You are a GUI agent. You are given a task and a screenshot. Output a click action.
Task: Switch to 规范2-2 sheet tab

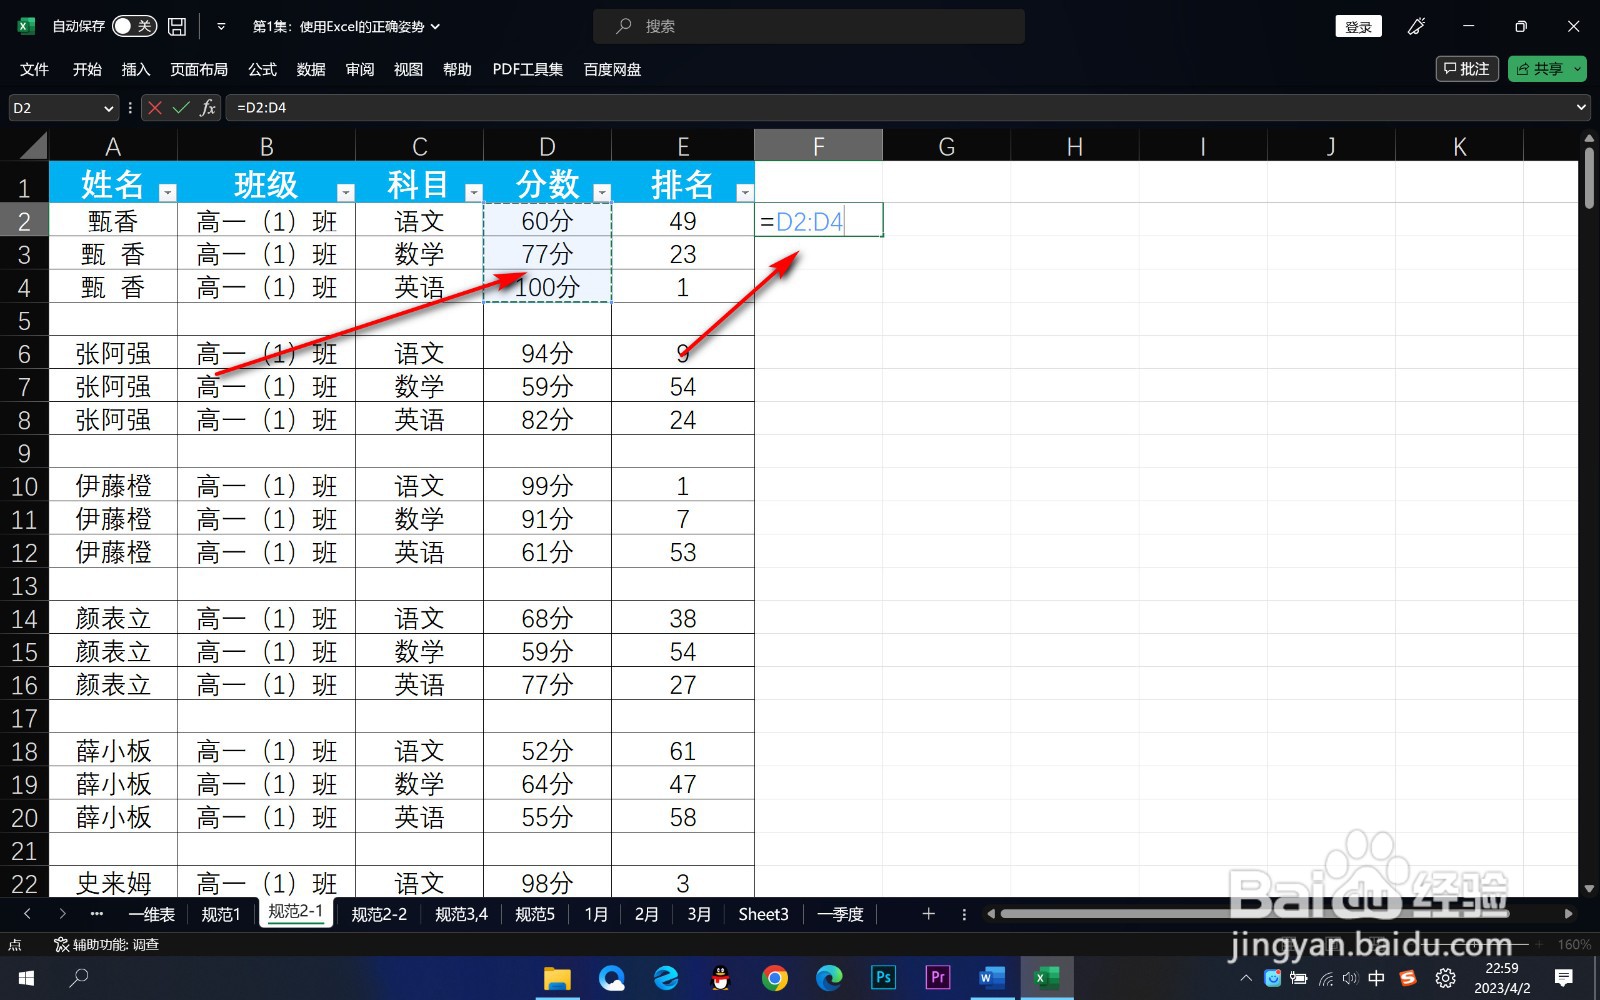click(x=379, y=914)
